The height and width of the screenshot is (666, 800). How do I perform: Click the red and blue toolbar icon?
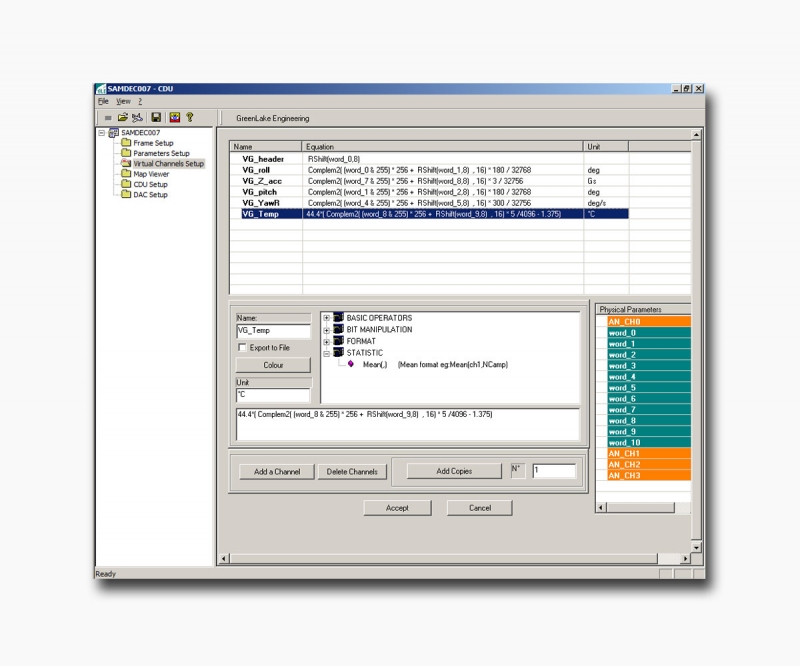pos(174,117)
